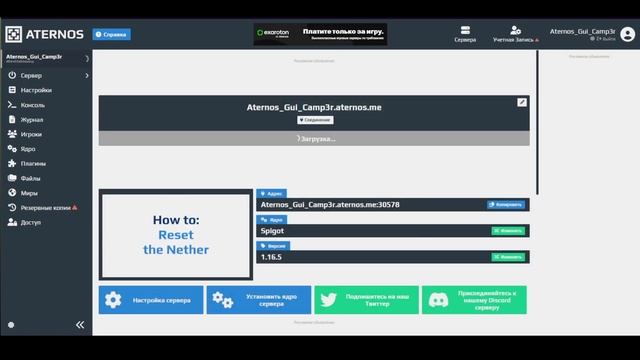Open Журнал in the sidebar
The width and height of the screenshot is (640, 360).
(x=46, y=120)
